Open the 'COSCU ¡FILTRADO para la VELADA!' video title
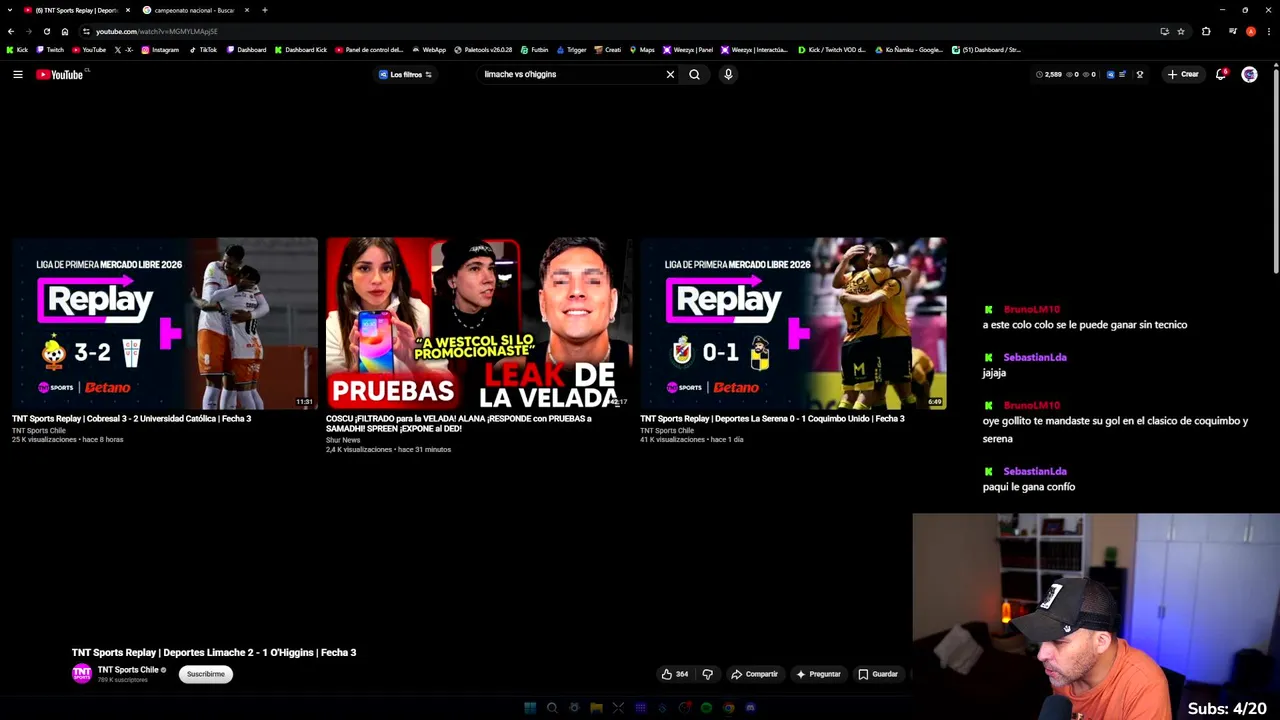Viewport: 1280px width, 720px height. point(458,423)
